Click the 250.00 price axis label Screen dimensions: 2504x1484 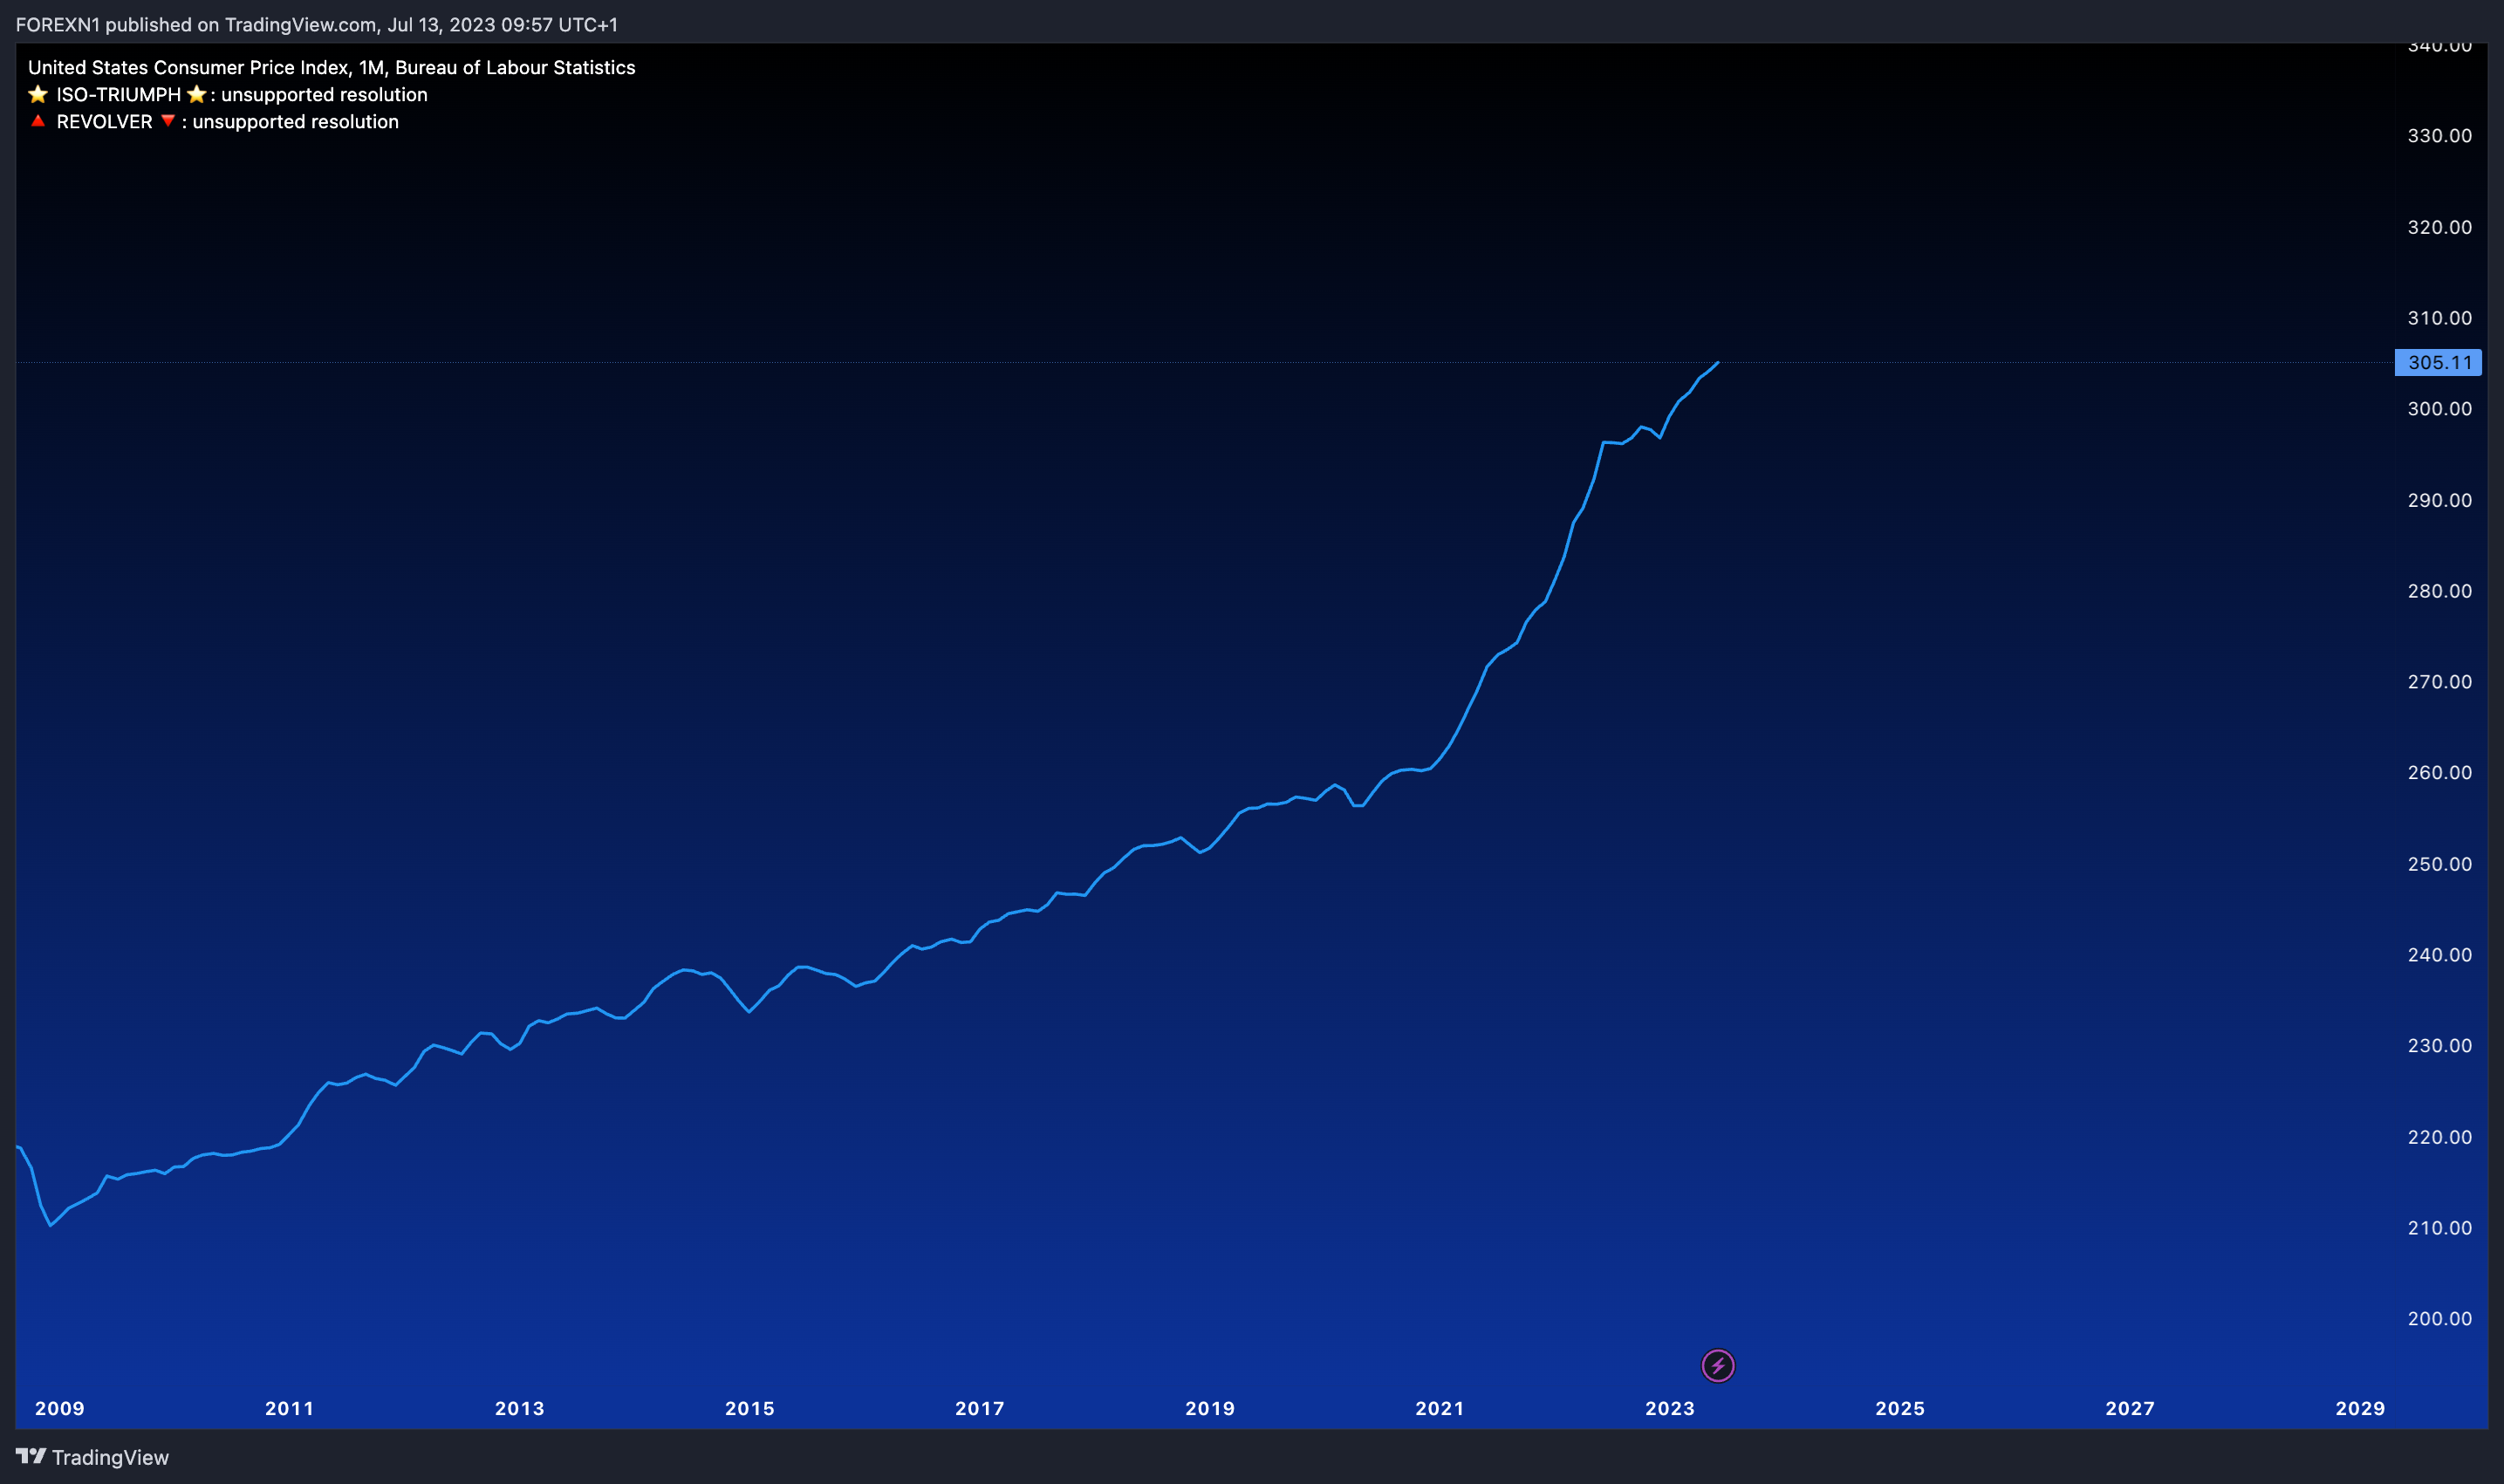click(2439, 864)
